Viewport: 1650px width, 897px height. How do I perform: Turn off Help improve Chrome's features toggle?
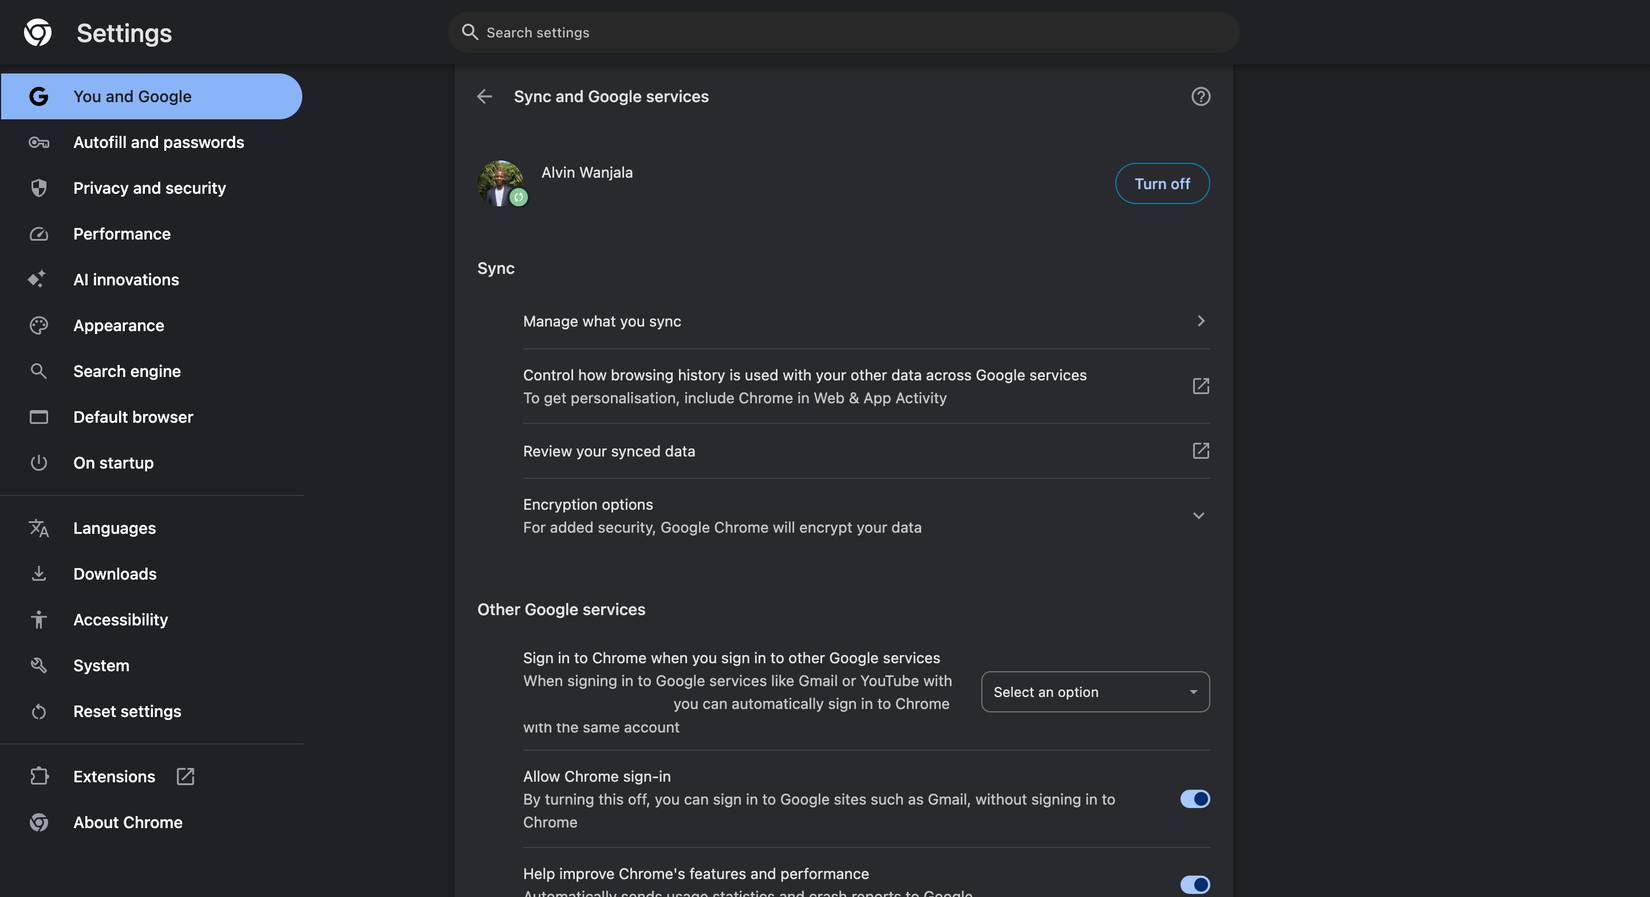coord(1195,884)
